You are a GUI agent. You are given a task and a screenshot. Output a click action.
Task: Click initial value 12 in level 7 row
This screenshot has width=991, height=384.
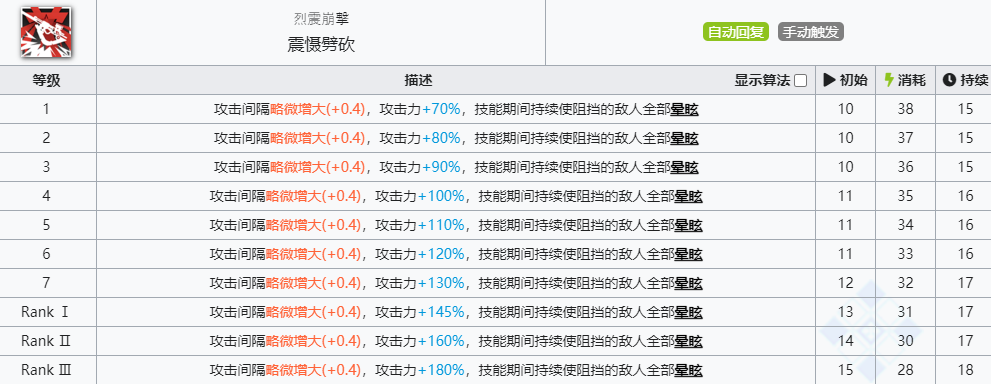click(845, 284)
